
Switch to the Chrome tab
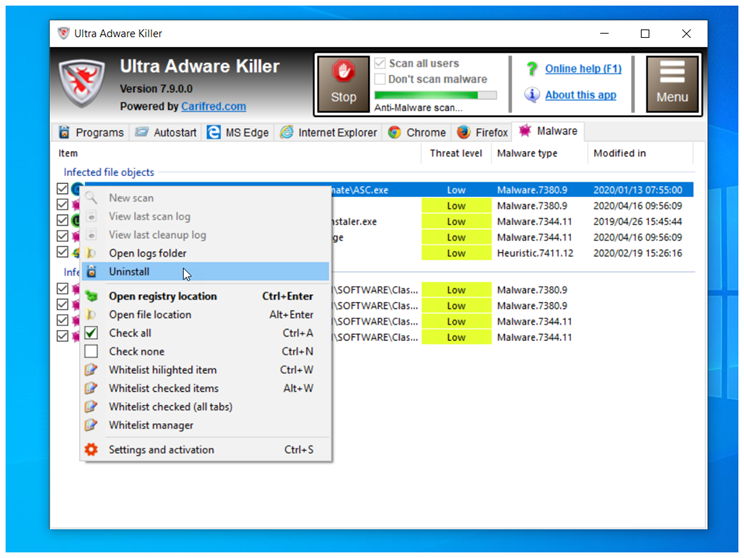(417, 132)
